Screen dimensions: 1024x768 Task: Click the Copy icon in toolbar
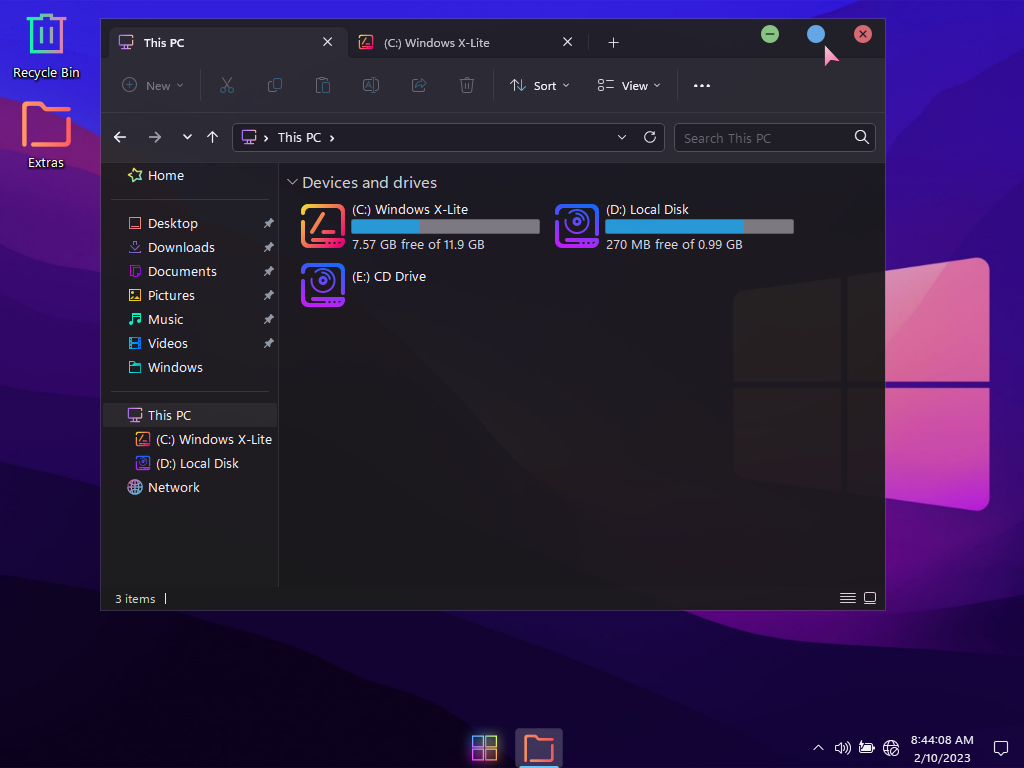pyautogui.click(x=275, y=86)
